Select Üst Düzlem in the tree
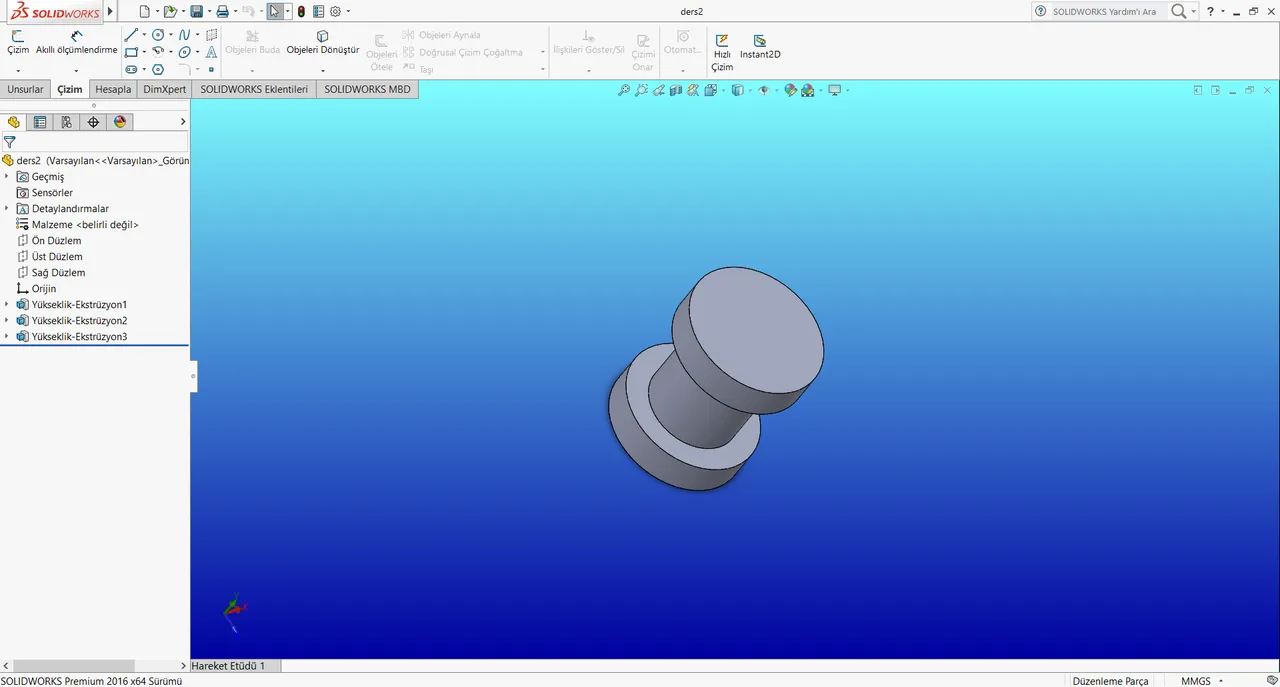 pyautogui.click(x=57, y=256)
